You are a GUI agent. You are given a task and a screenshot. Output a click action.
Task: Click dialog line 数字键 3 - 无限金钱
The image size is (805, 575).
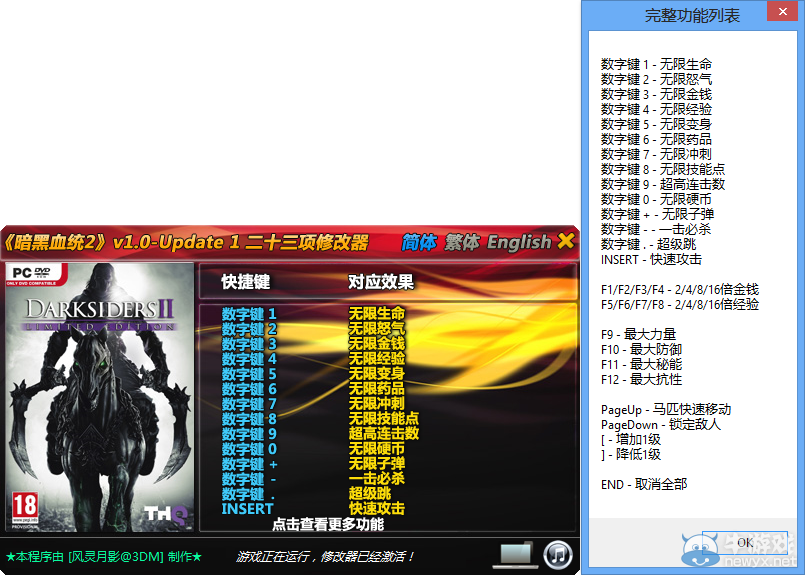click(x=656, y=94)
